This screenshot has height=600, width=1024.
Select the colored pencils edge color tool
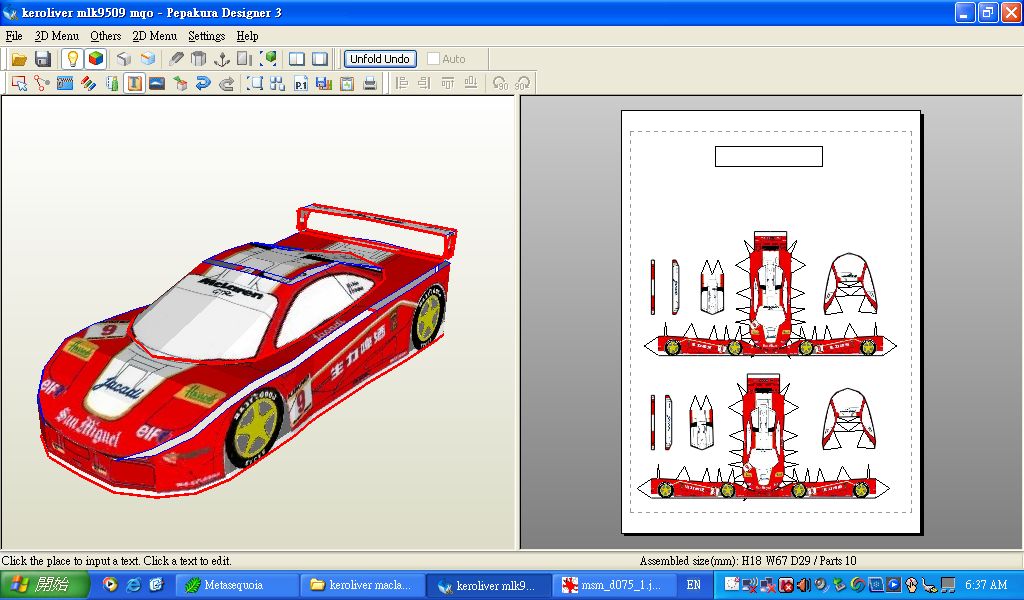[x=88, y=83]
